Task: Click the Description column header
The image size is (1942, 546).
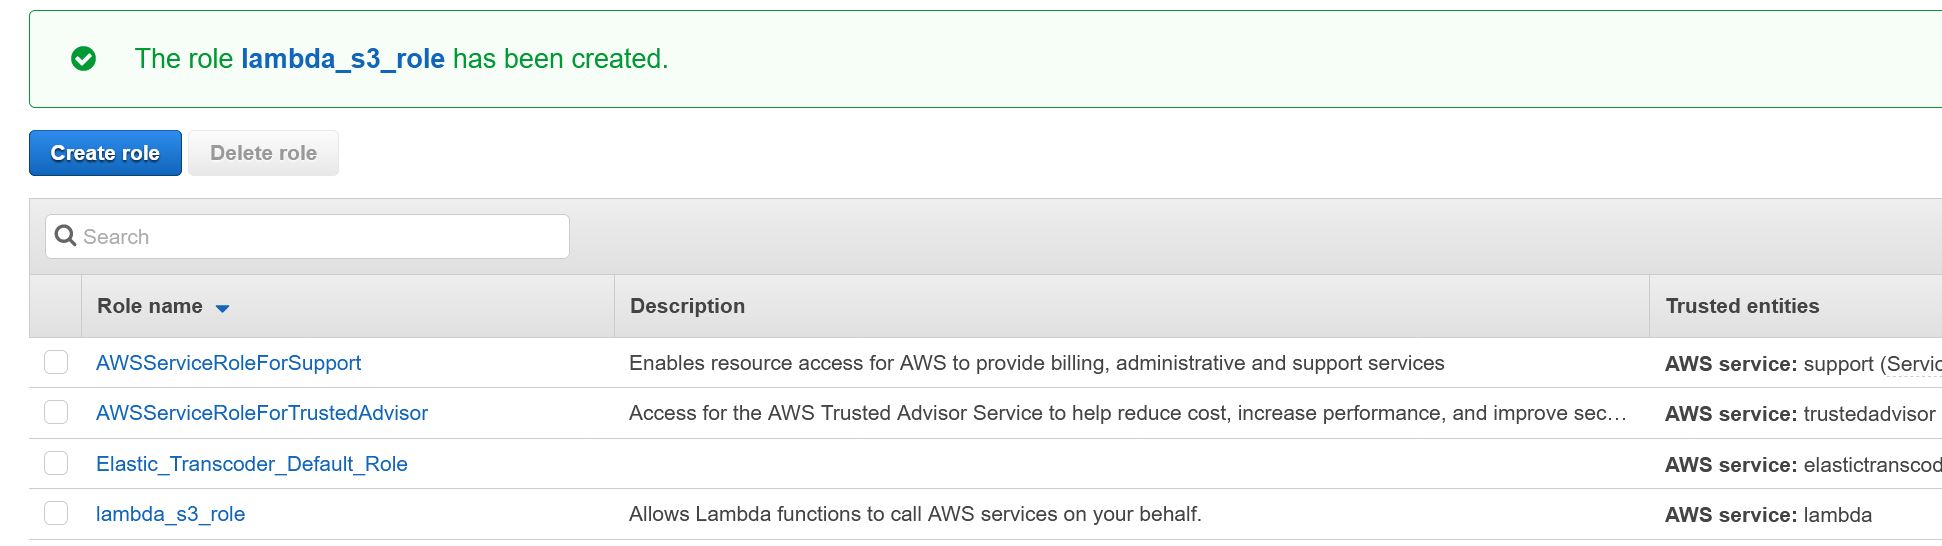Action: click(x=687, y=306)
